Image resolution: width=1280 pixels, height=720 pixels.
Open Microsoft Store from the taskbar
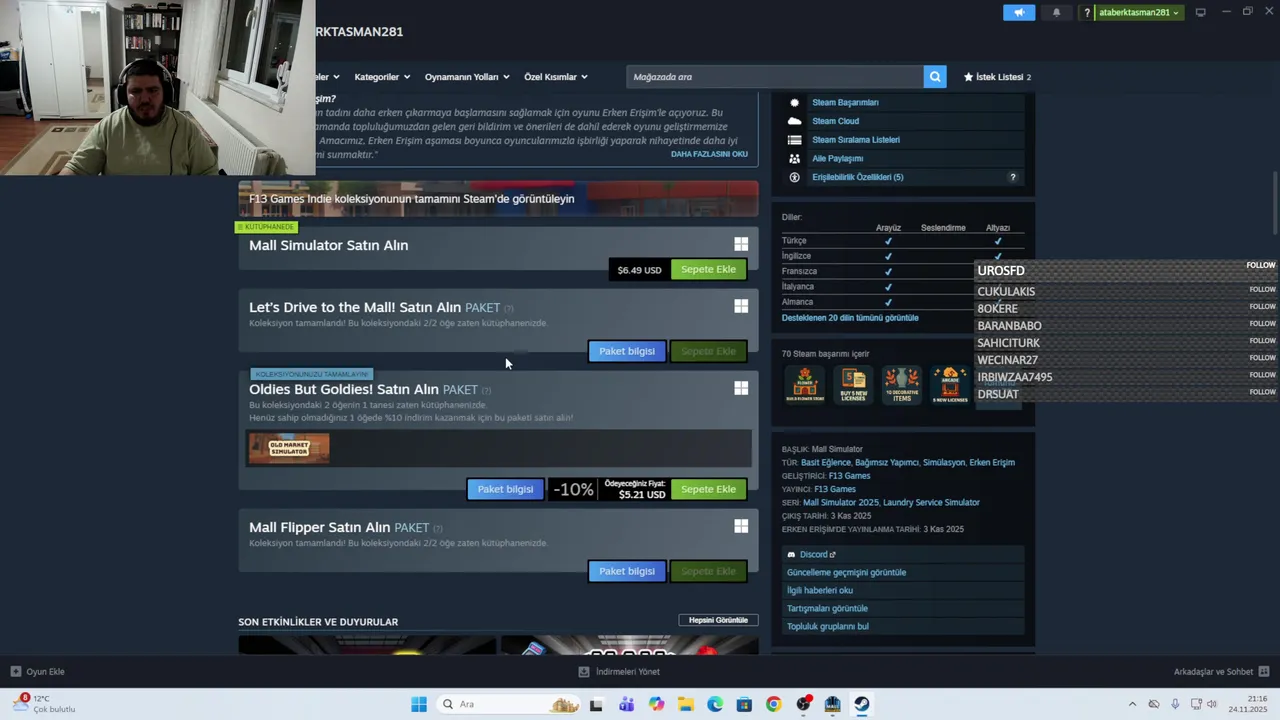tap(744, 704)
